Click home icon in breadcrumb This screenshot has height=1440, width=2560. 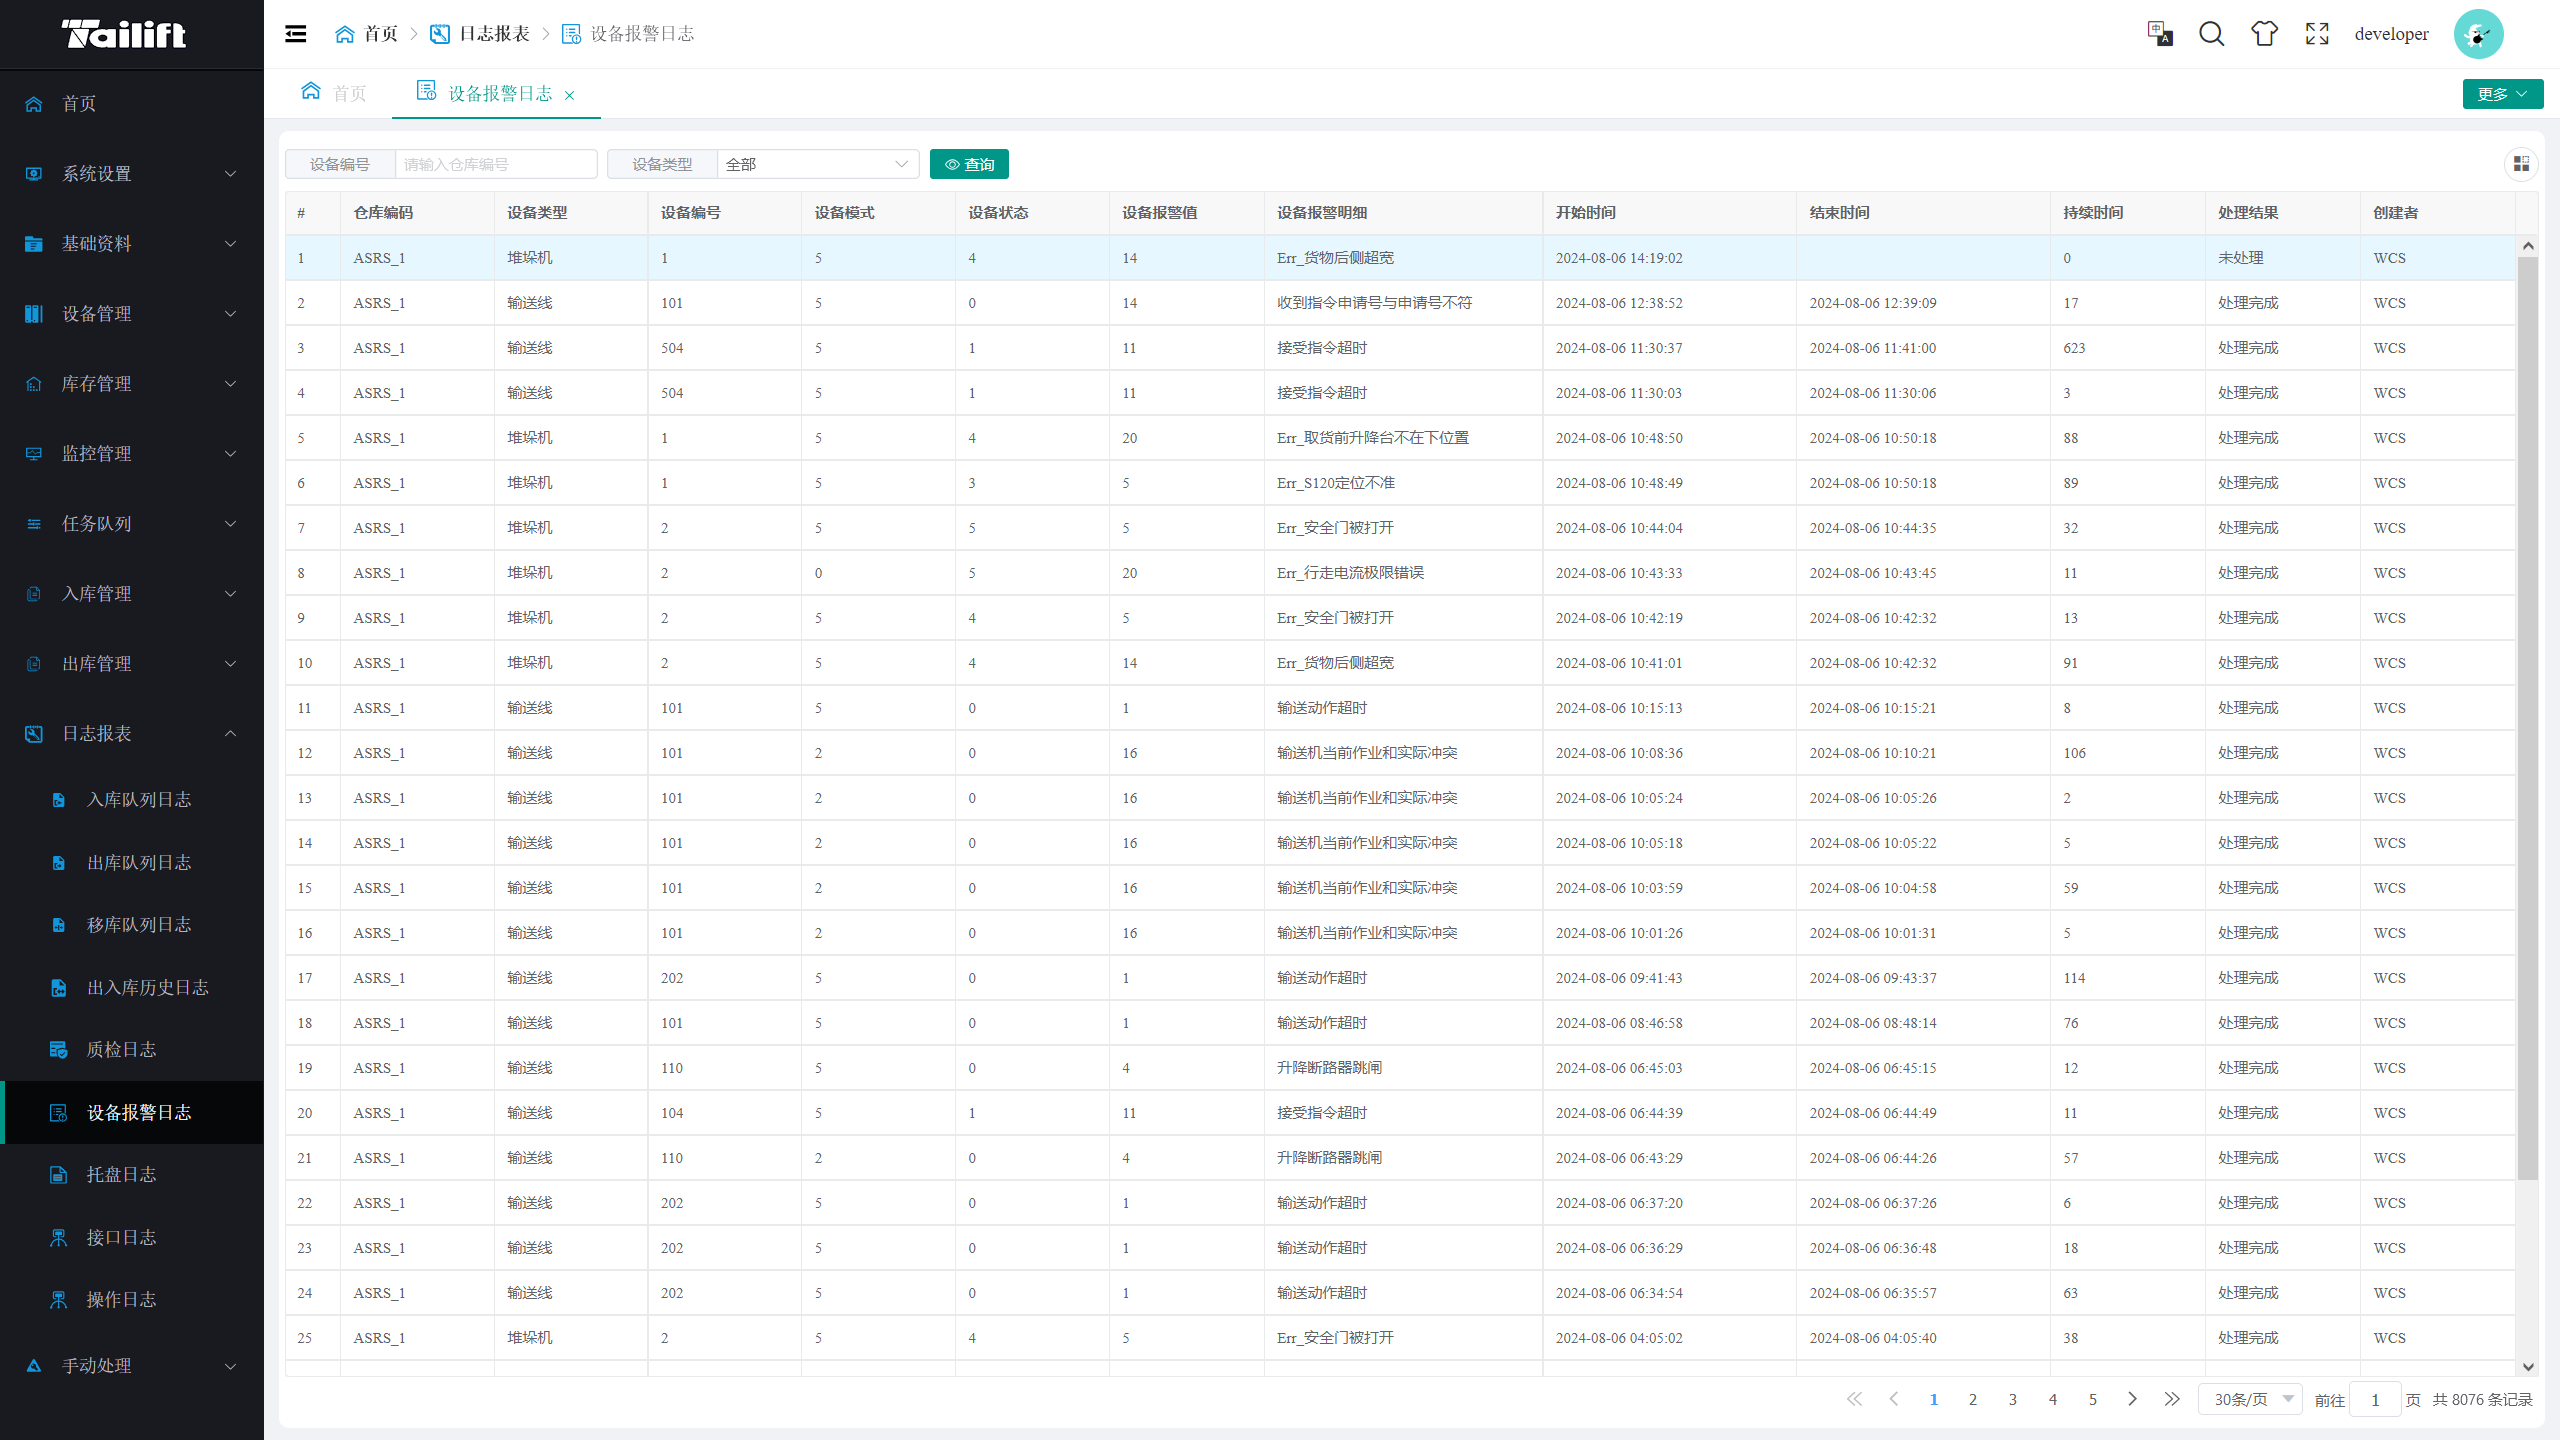[345, 34]
